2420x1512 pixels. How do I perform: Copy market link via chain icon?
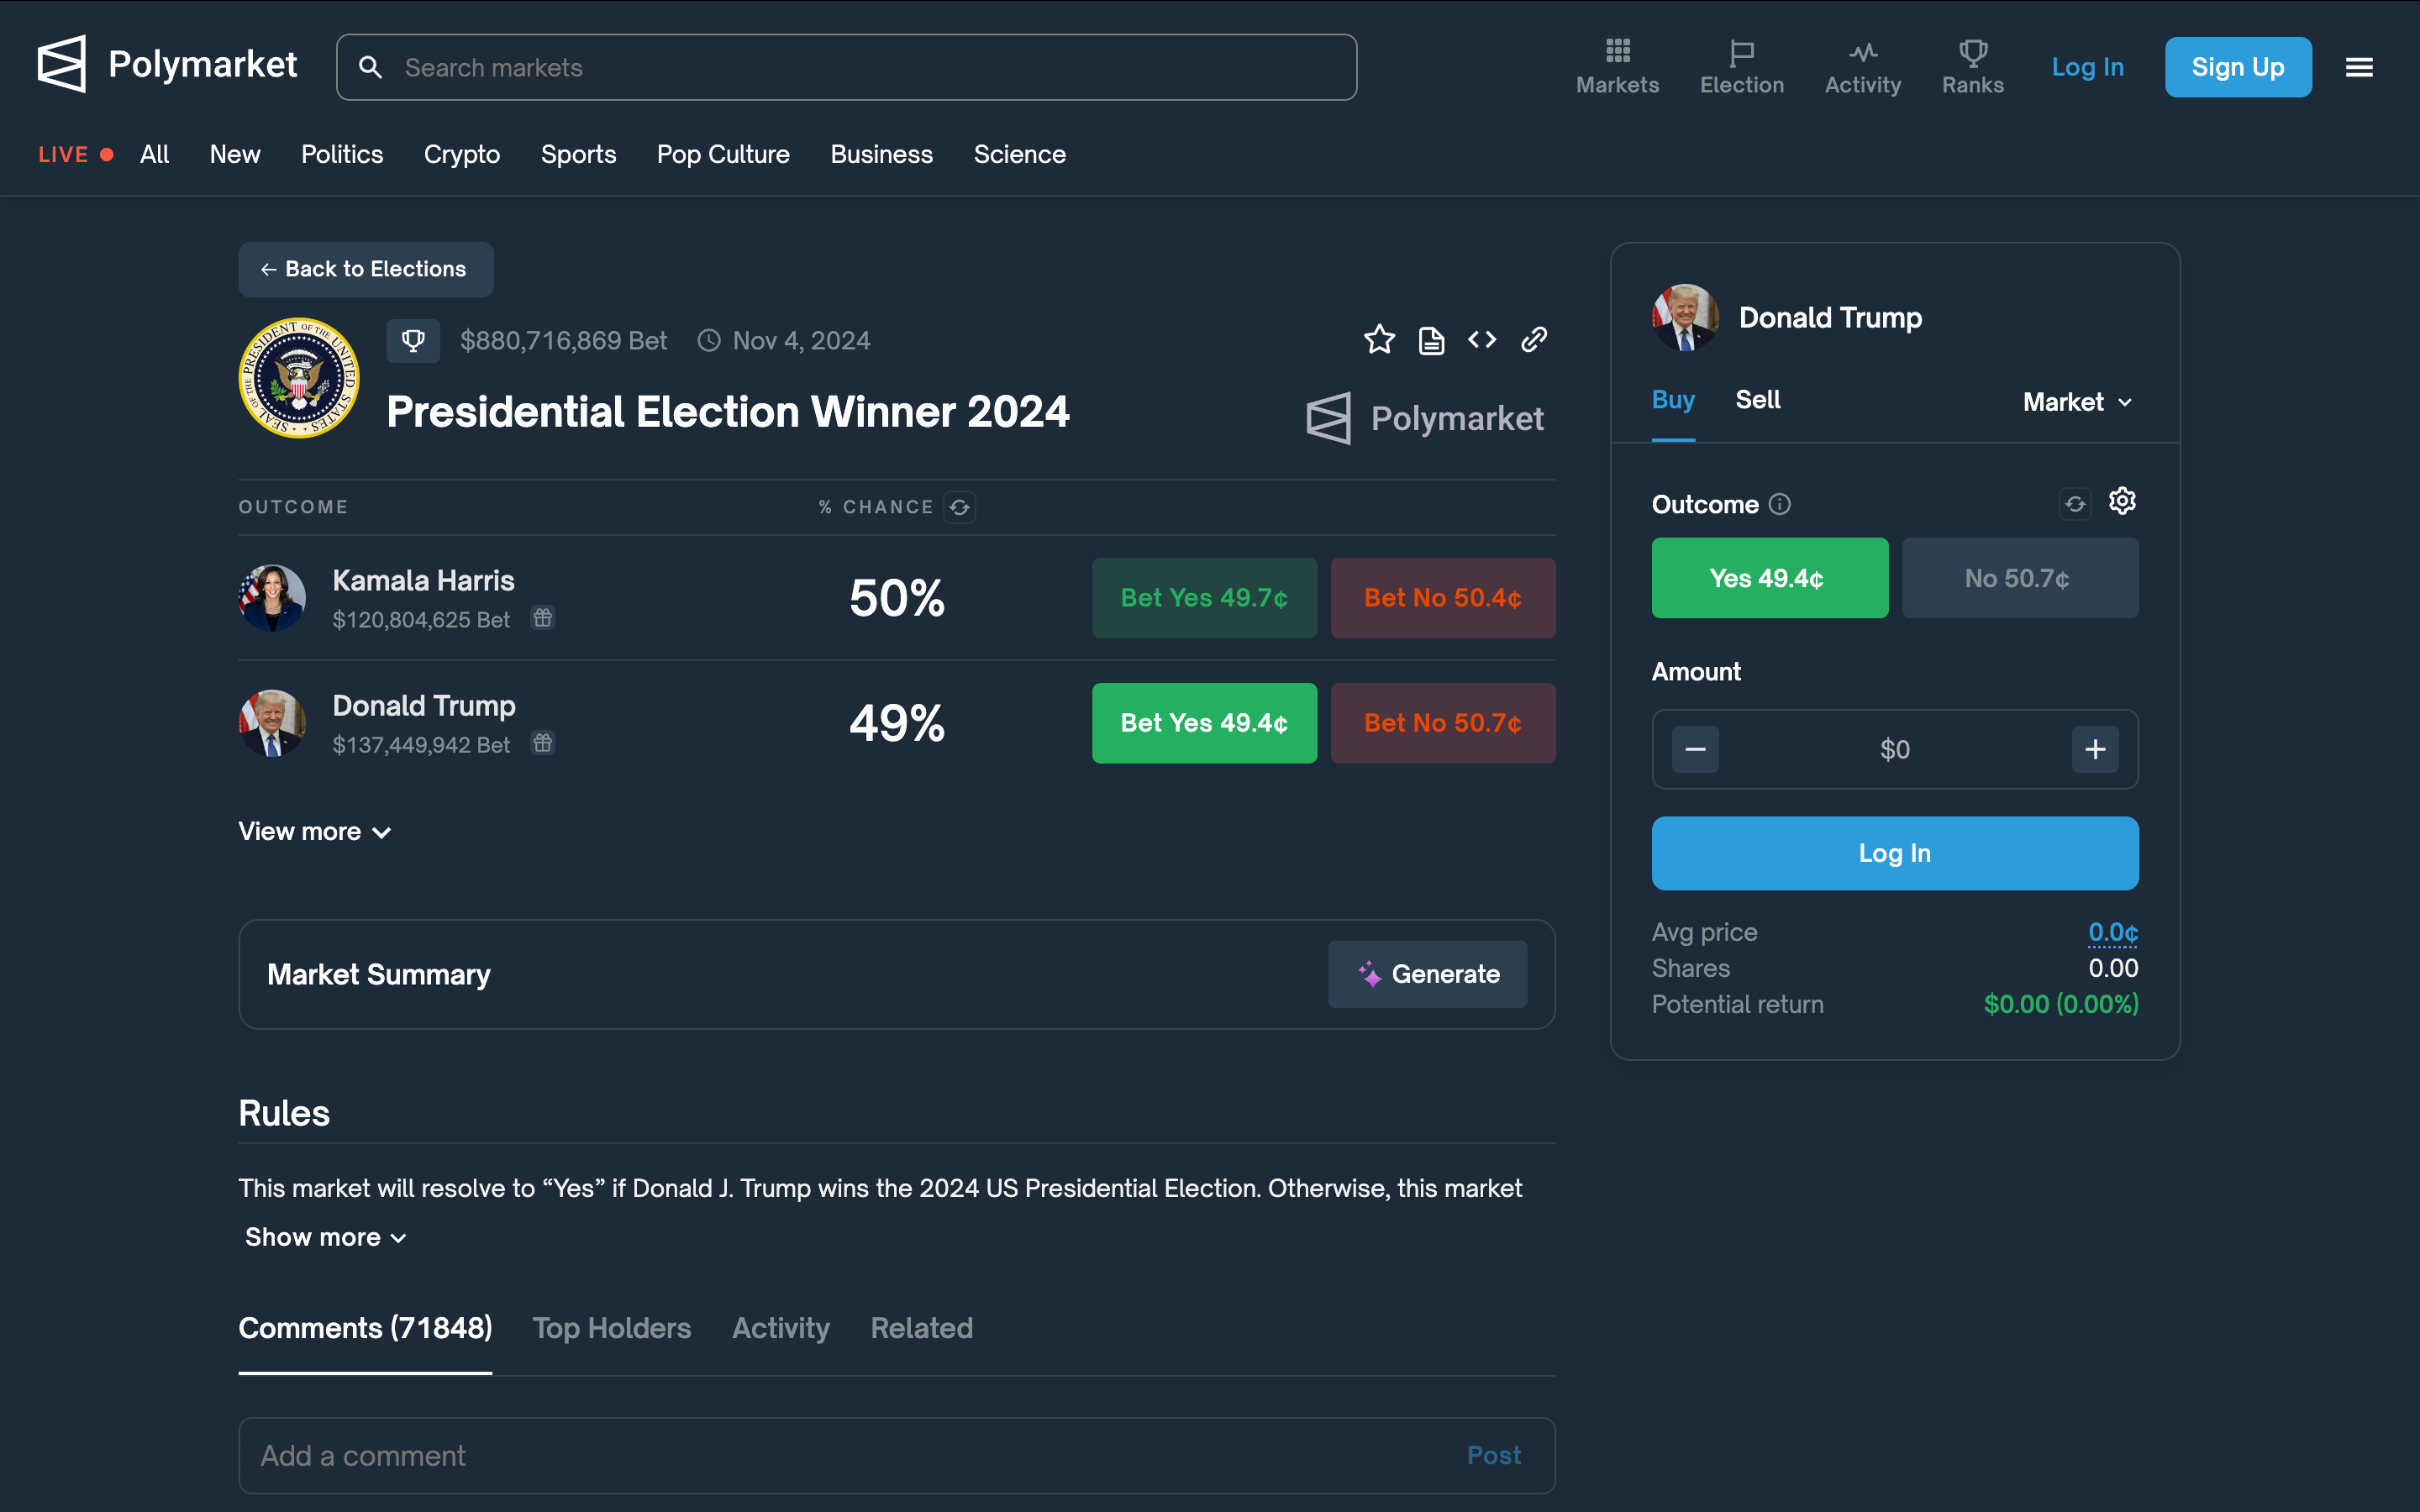tap(1534, 340)
